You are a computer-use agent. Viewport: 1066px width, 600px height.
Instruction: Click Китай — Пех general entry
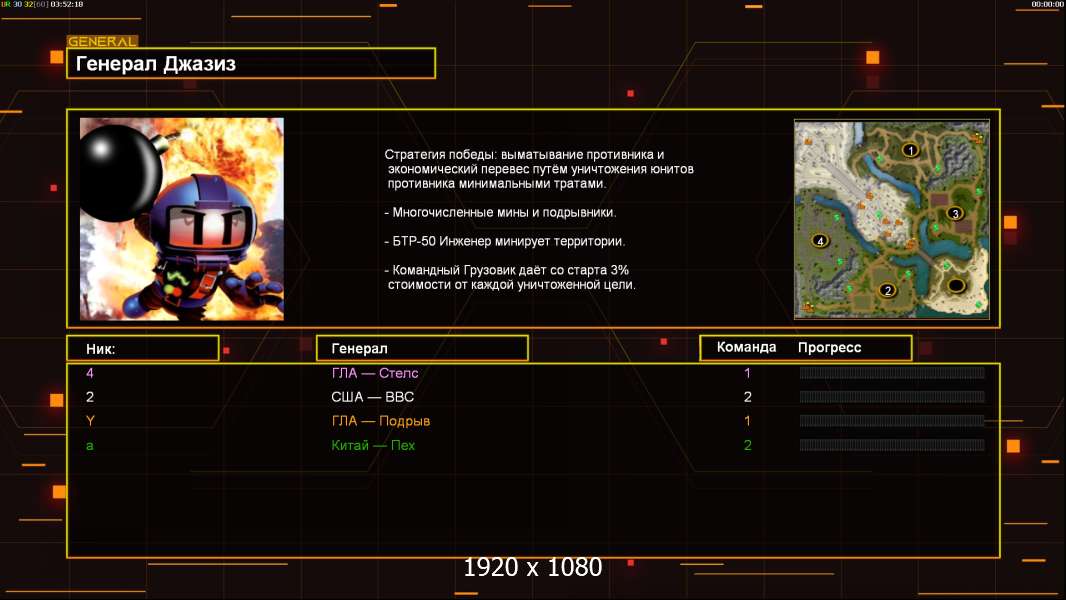[x=373, y=446]
